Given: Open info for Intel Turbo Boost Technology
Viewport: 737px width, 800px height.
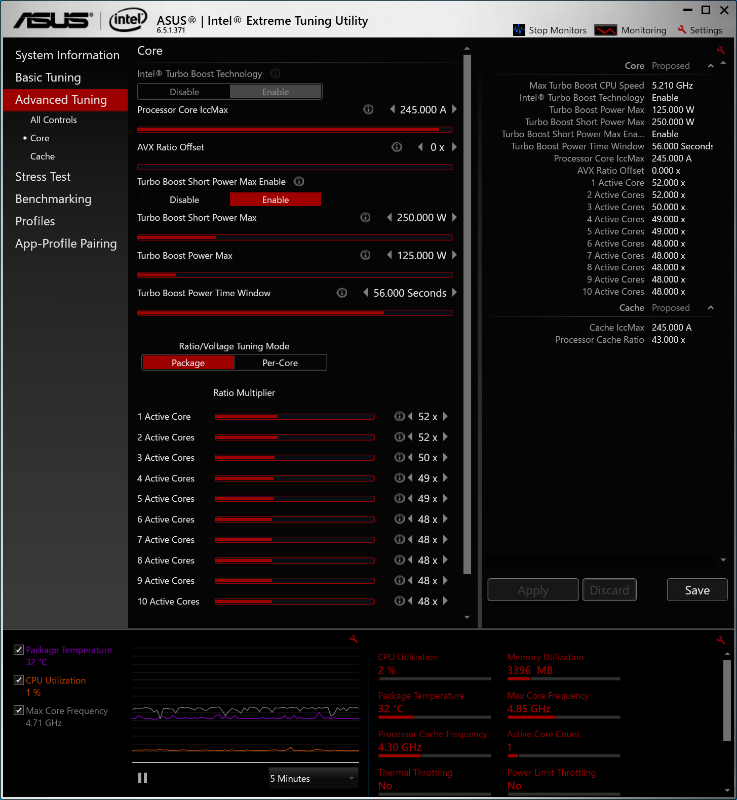Looking at the screenshot, I should pyautogui.click(x=275, y=73).
